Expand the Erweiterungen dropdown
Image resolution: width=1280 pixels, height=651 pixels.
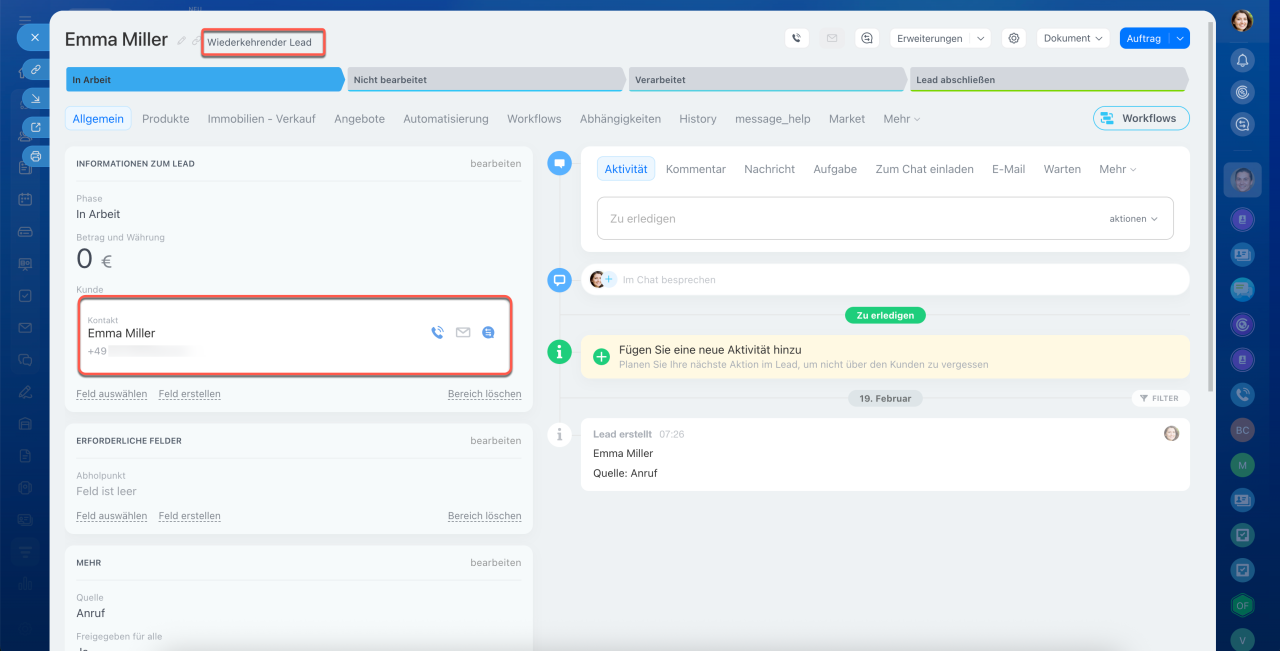(940, 38)
